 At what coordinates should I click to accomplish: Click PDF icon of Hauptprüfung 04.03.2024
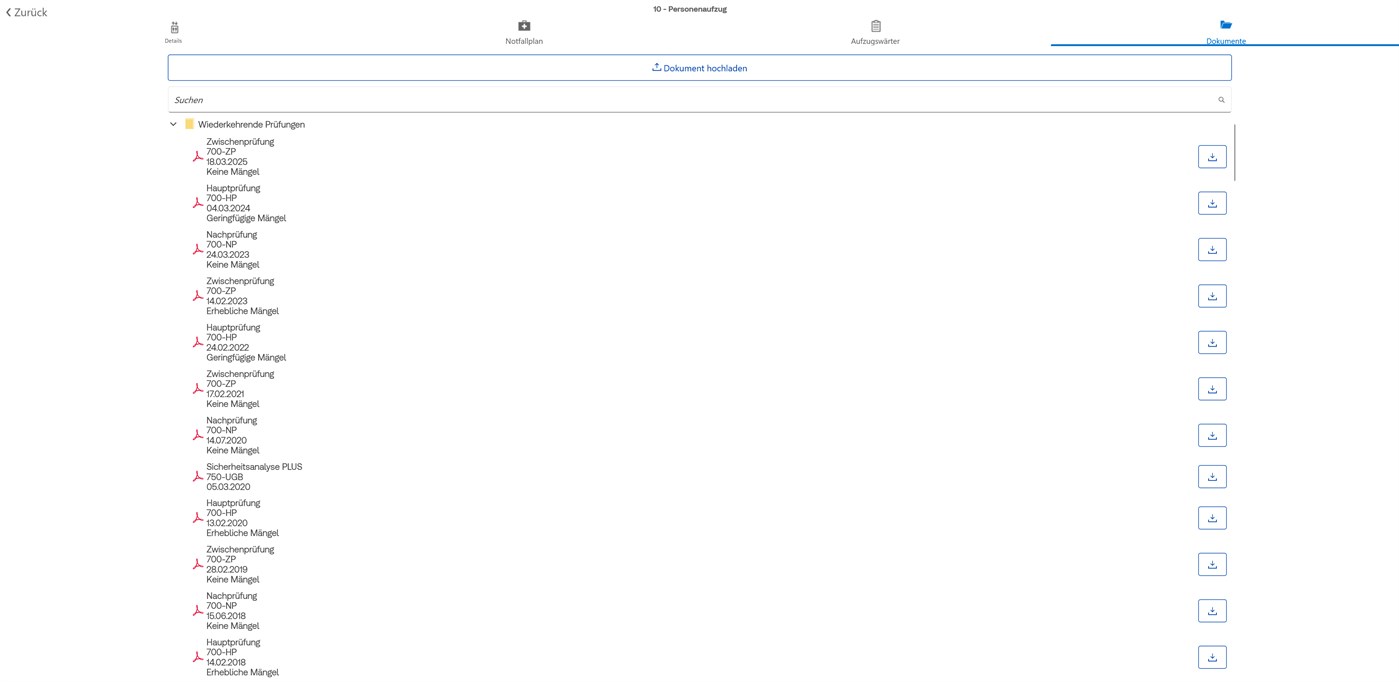[x=197, y=203]
